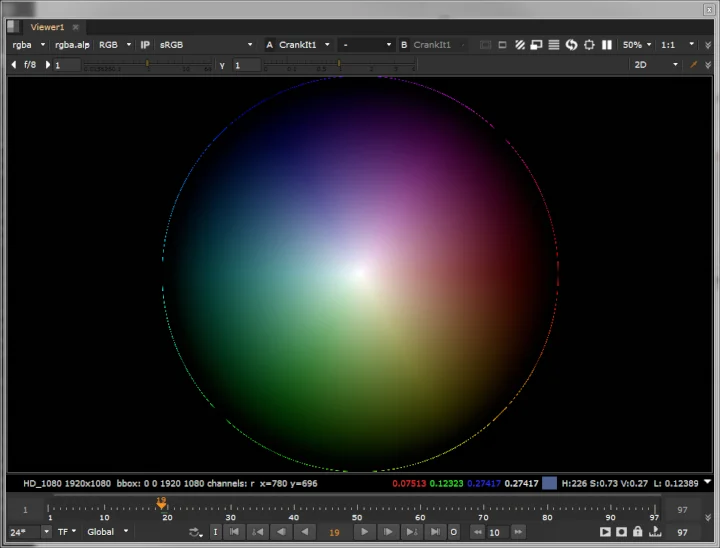Viewport: 720px width, 548px height.
Task: Click the pause viewer updates icon
Action: pyautogui.click(x=607, y=45)
